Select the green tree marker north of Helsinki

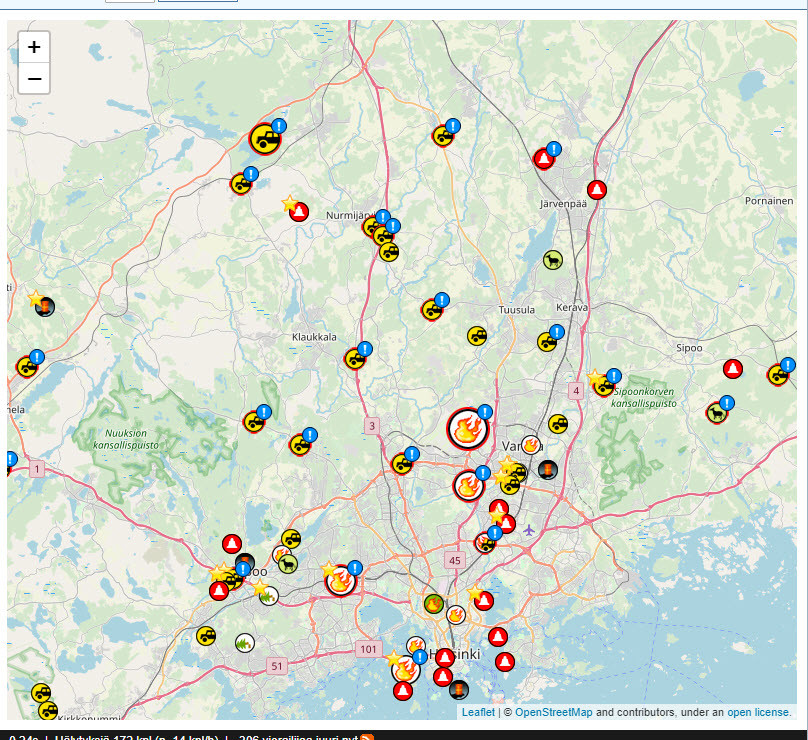coord(434,603)
